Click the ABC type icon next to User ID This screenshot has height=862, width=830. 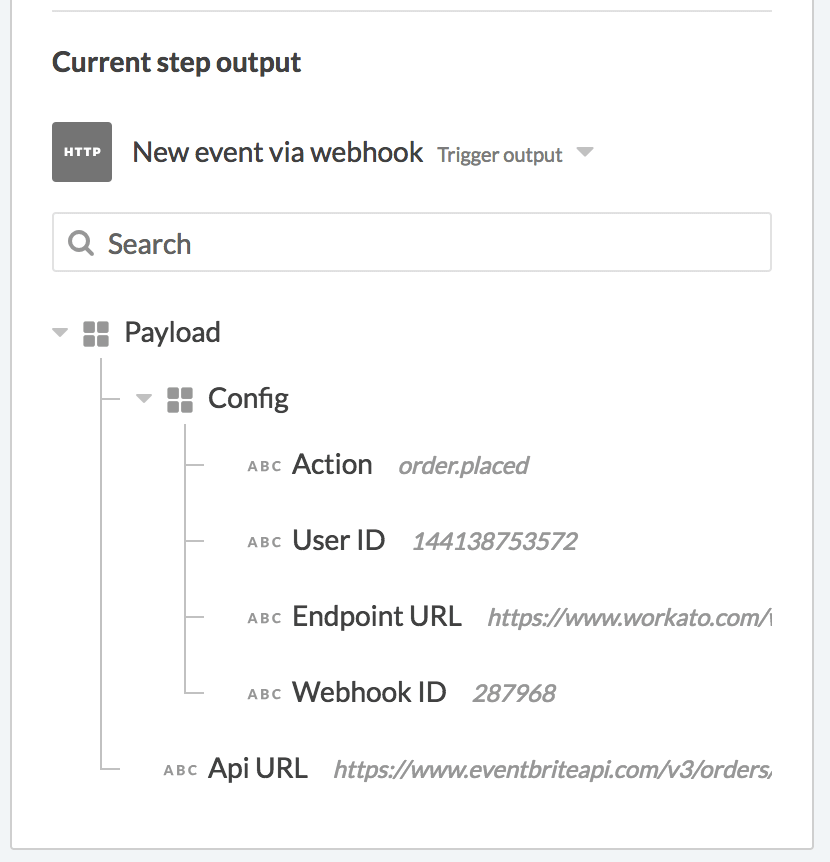click(265, 541)
